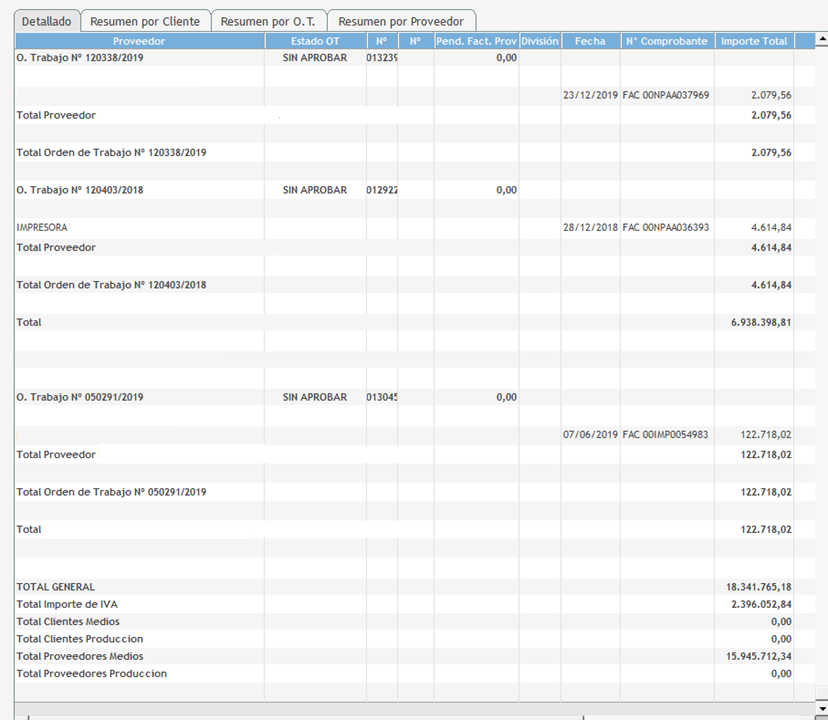Select invoice FAC 00IMP0054983 cell
The width and height of the screenshot is (828, 720).
coord(666,435)
